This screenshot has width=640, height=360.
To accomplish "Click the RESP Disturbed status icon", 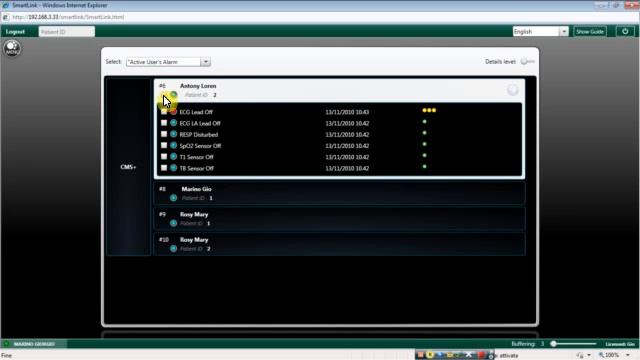I will (173, 134).
